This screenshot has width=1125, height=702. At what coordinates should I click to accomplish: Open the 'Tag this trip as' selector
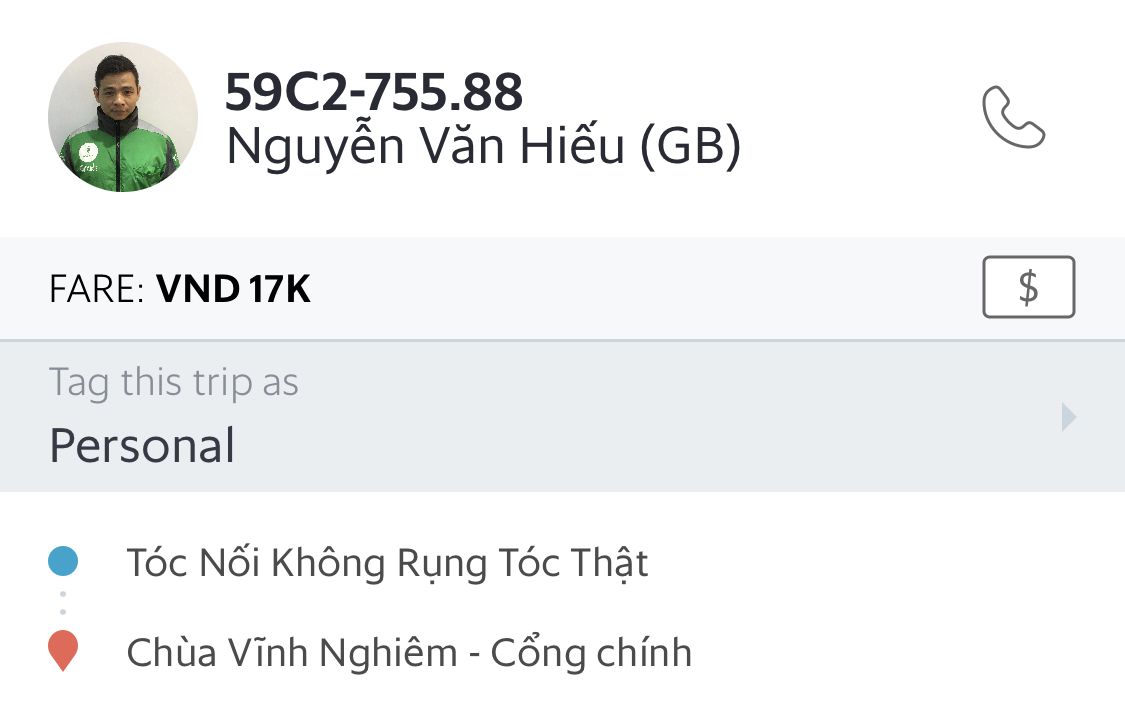[x=562, y=416]
